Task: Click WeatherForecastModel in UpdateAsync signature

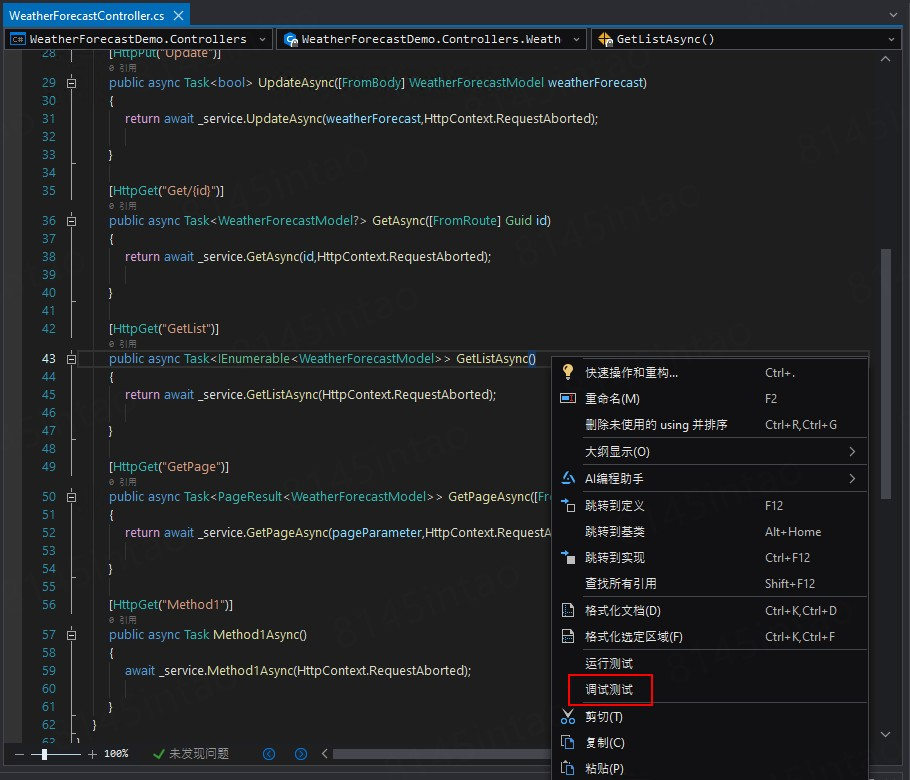Action: [x=476, y=83]
